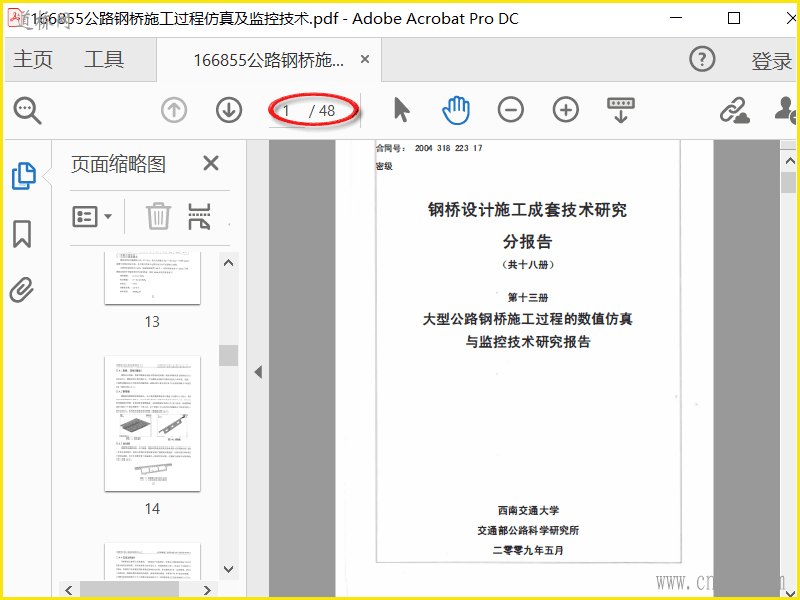Click the page number input field
Screen dimensions: 800x600
click(288, 111)
